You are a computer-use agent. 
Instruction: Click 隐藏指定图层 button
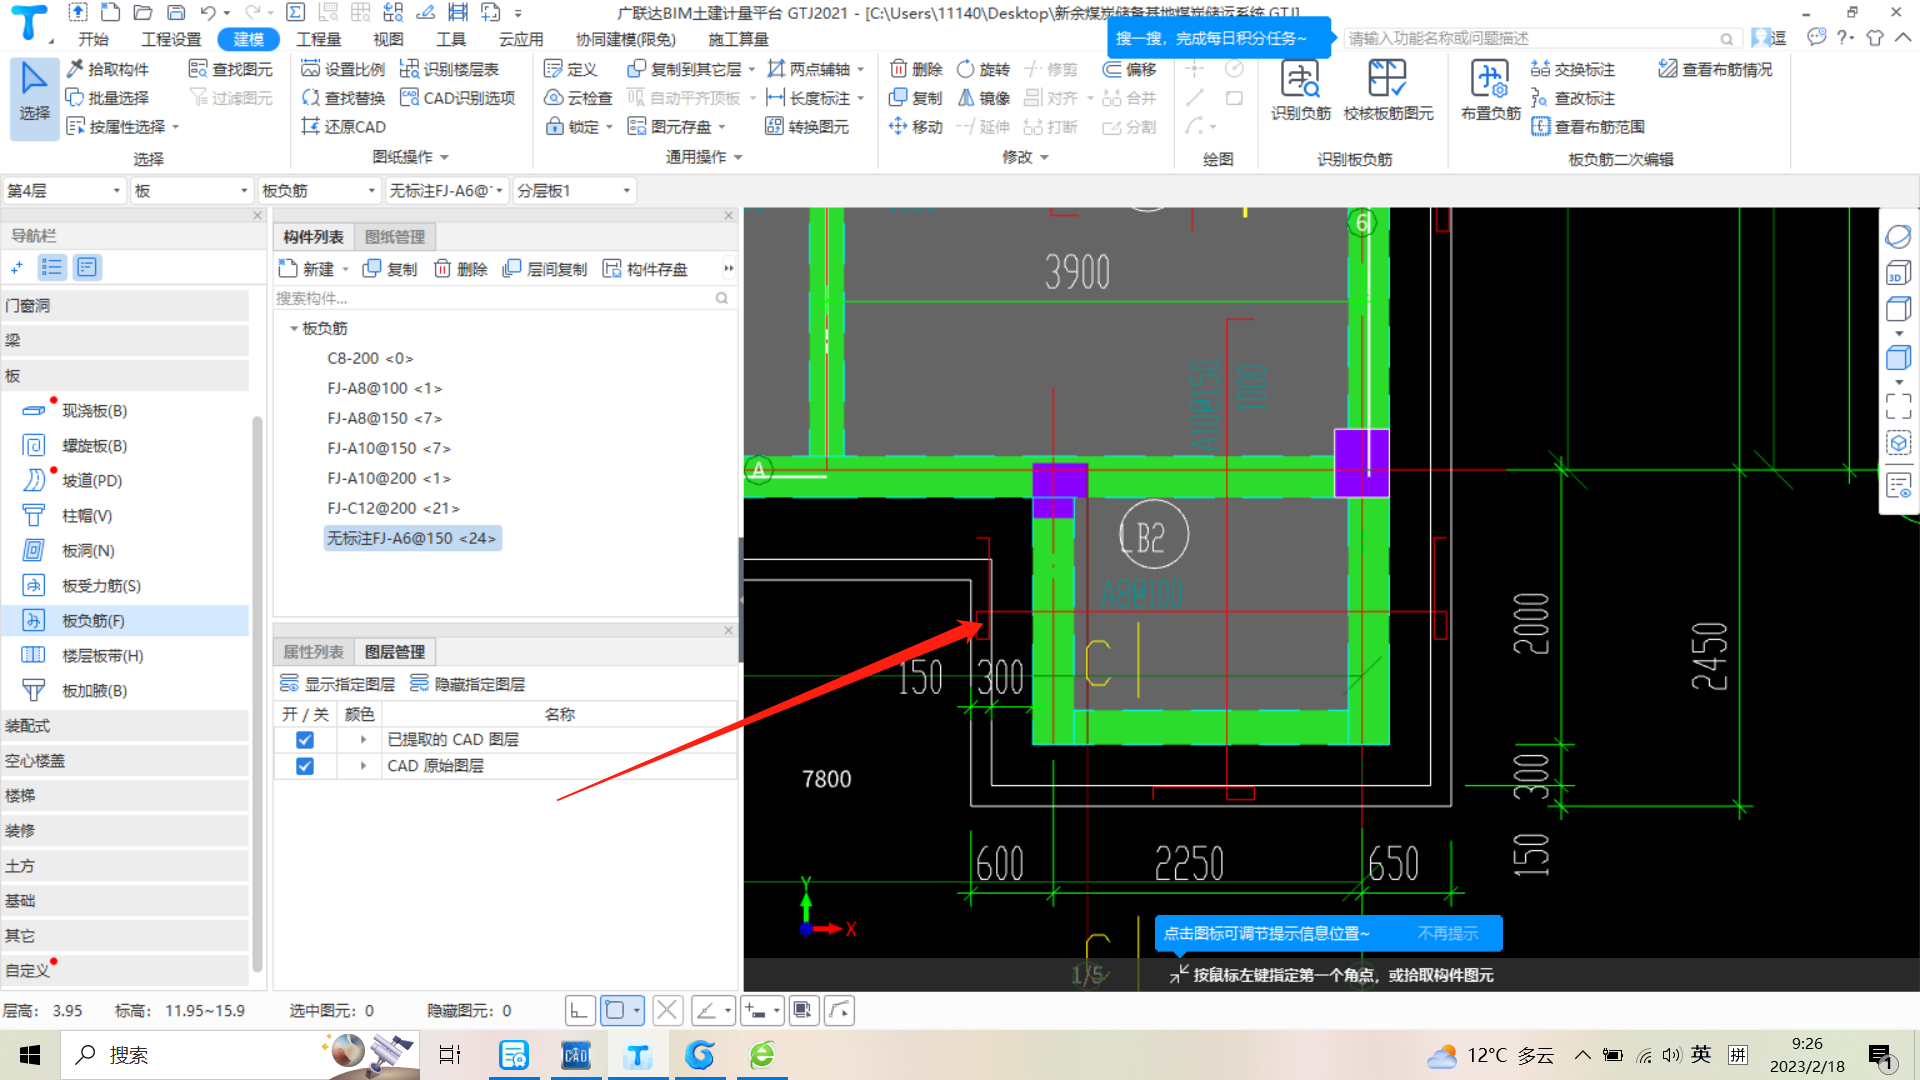pos(468,684)
